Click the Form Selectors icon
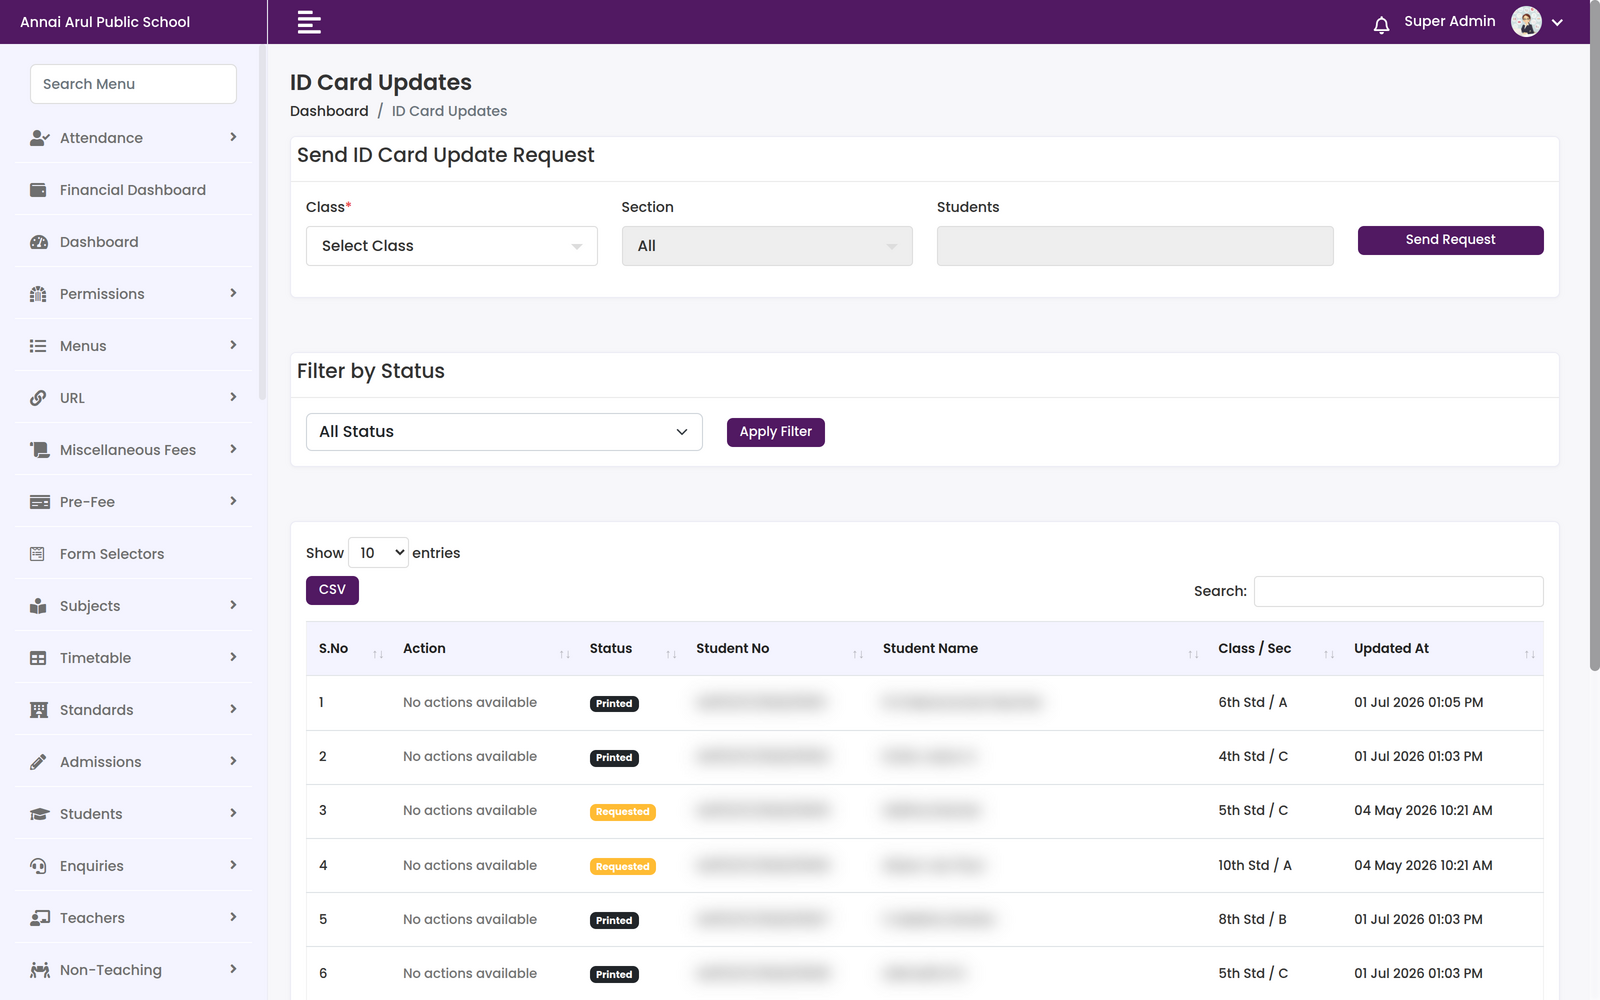Screen dimensions: 1600x1000 pos(37,554)
